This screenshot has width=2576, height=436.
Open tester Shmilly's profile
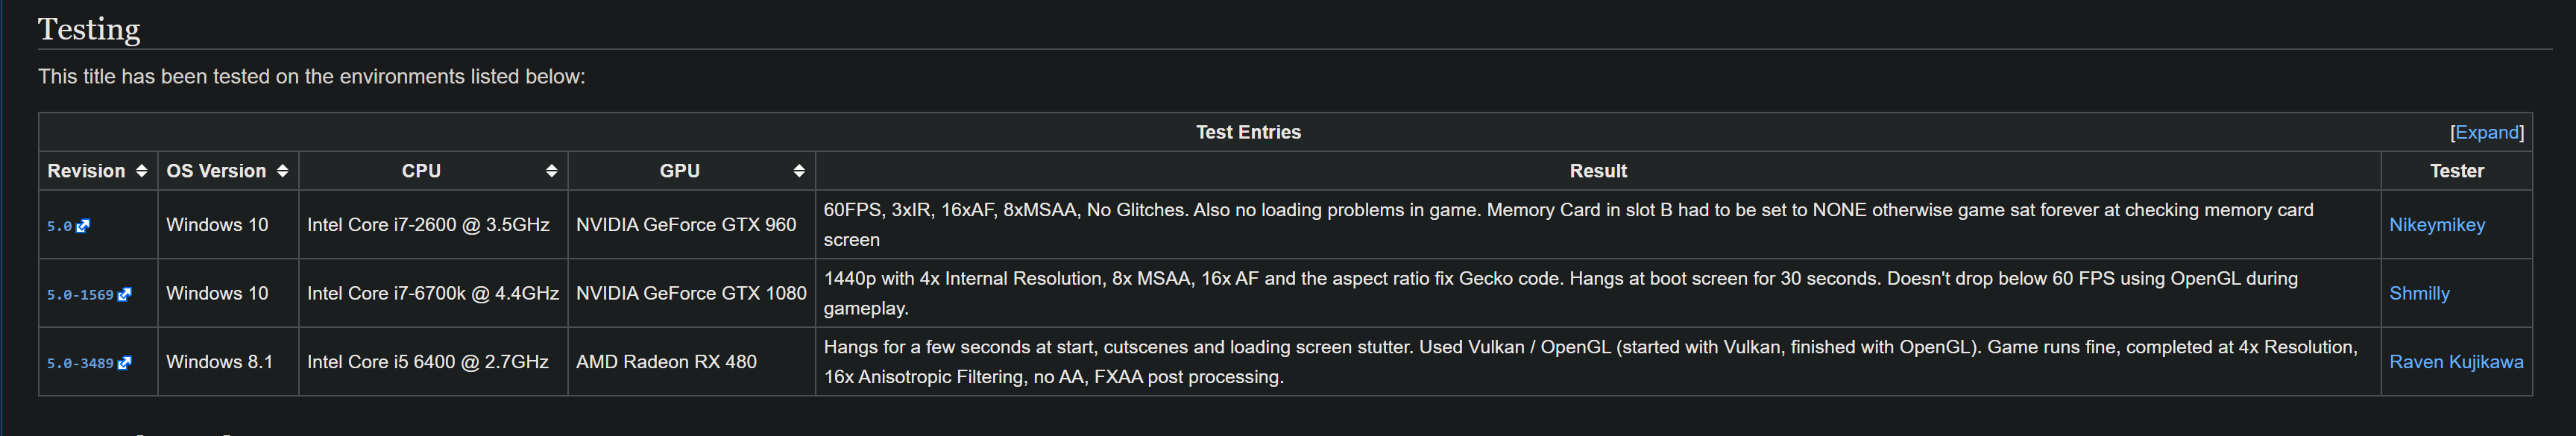click(2419, 293)
